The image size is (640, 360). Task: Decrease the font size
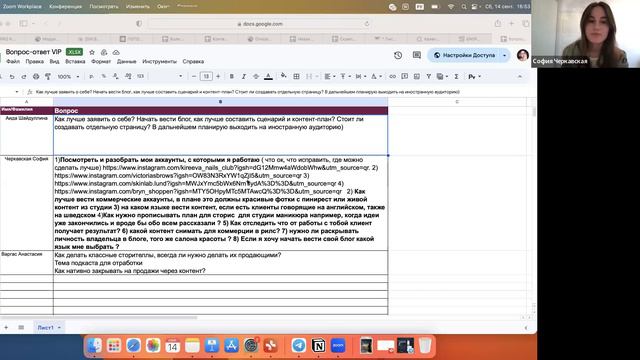coord(194,76)
